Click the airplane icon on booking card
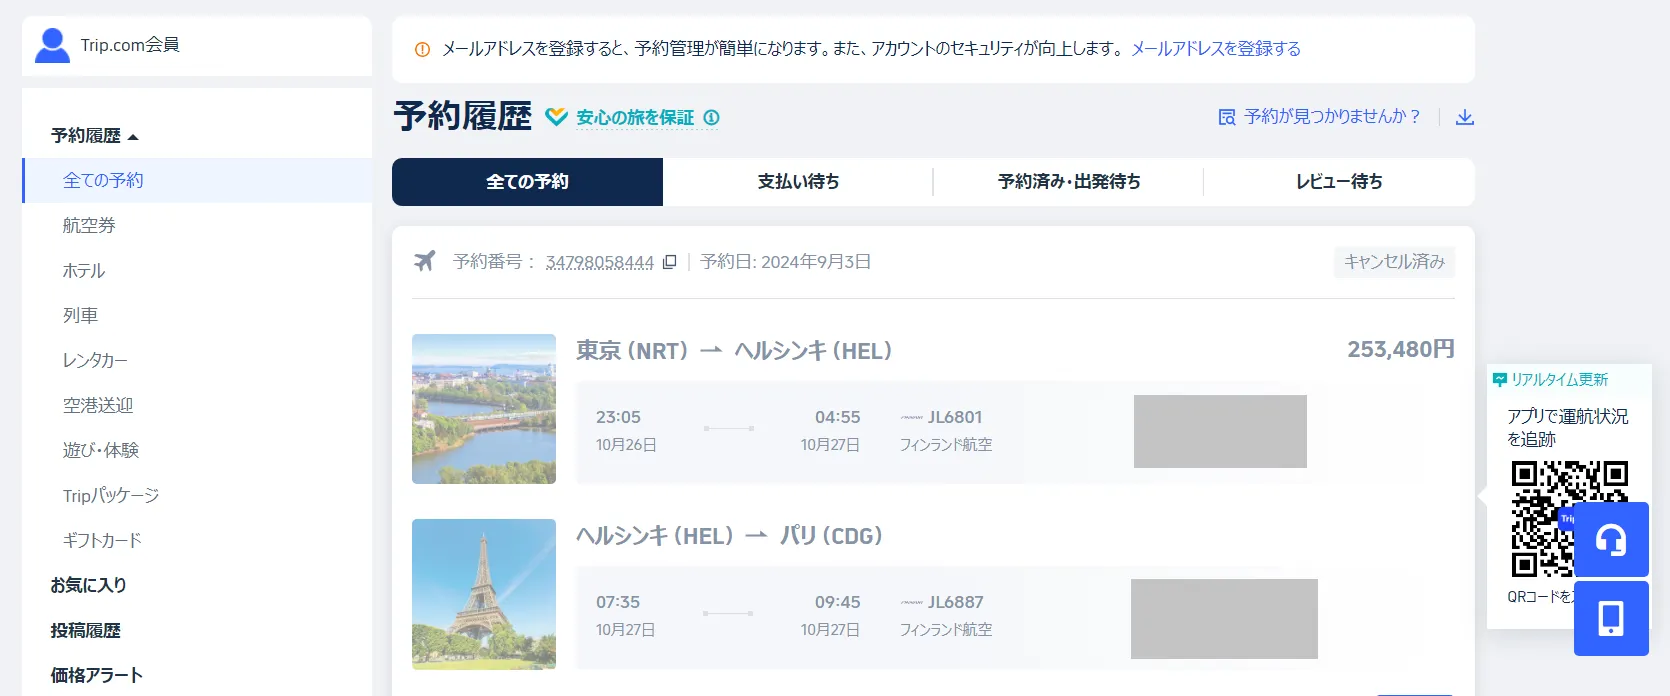This screenshot has width=1670, height=696. (425, 261)
